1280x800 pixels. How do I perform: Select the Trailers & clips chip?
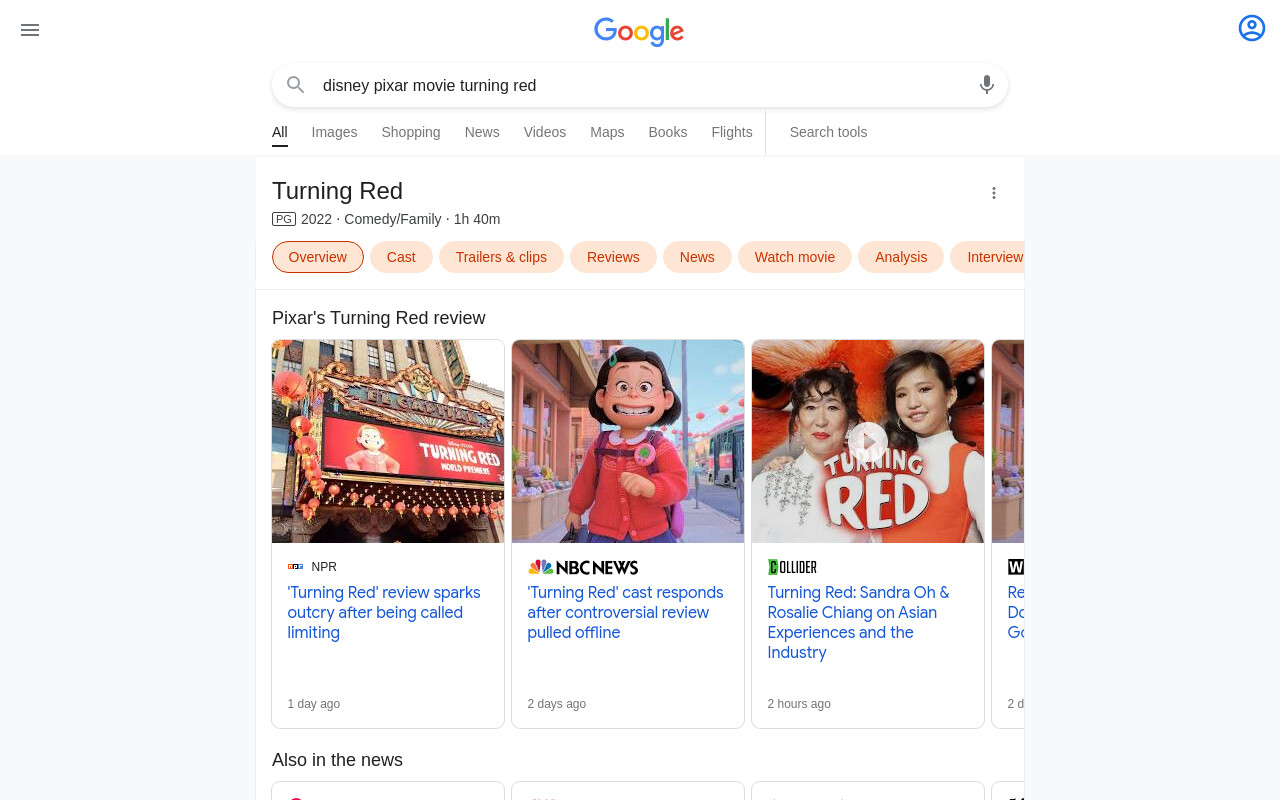pyautogui.click(x=501, y=257)
